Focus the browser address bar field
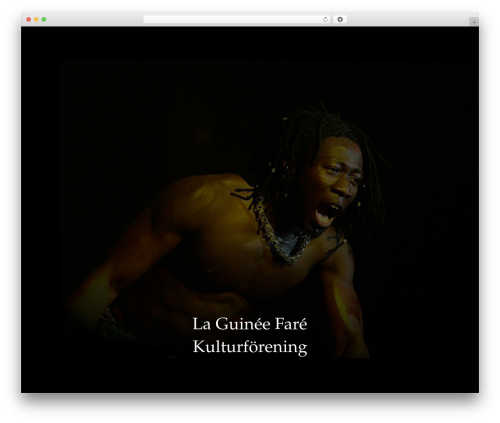This screenshot has width=500, height=423. pyautogui.click(x=237, y=20)
